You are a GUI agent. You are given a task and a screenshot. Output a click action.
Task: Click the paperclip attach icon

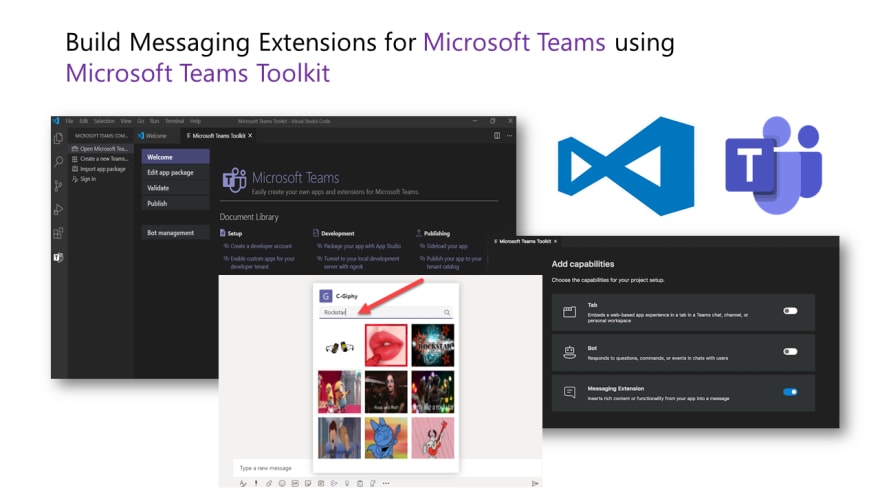pos(269,483)
